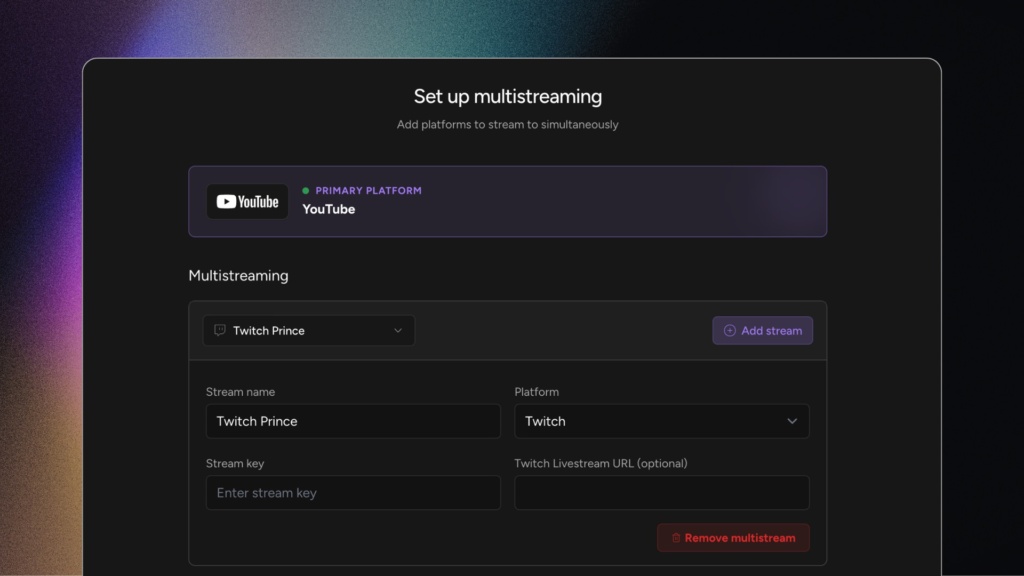Expand the Platform dropdown showing Twitch
Screen dimensions: 1024x576
click(x=662, y=421)
